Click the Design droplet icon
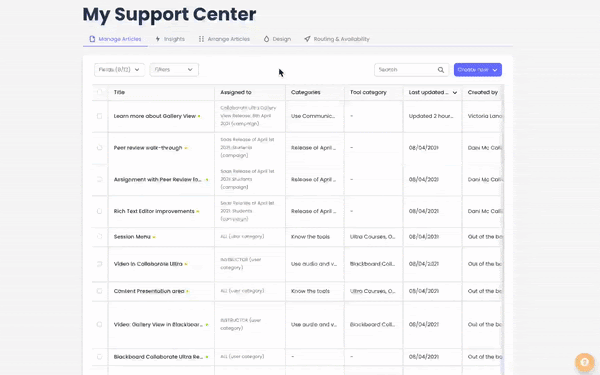 click(266, 39)
